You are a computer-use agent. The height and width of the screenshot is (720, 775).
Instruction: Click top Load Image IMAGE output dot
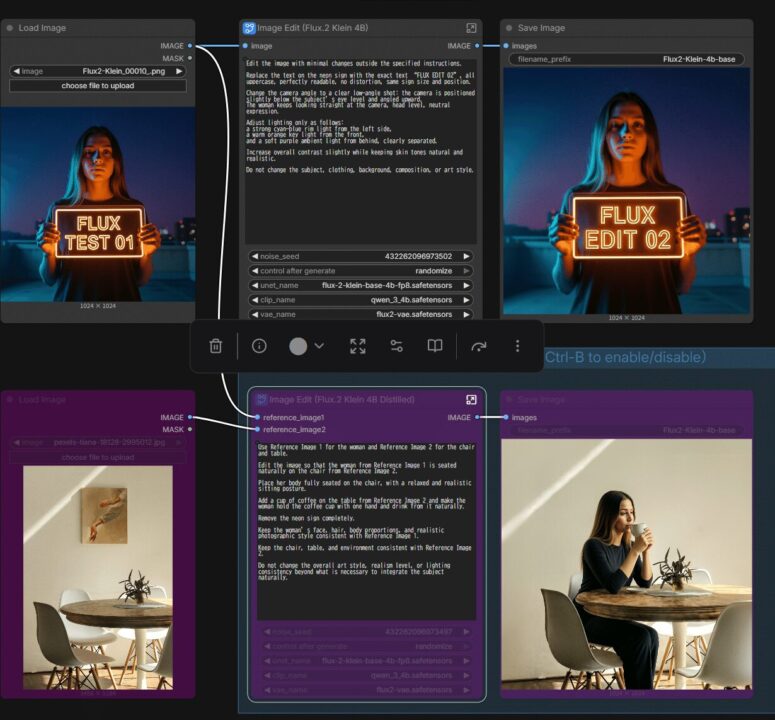[x=190, y=46]
